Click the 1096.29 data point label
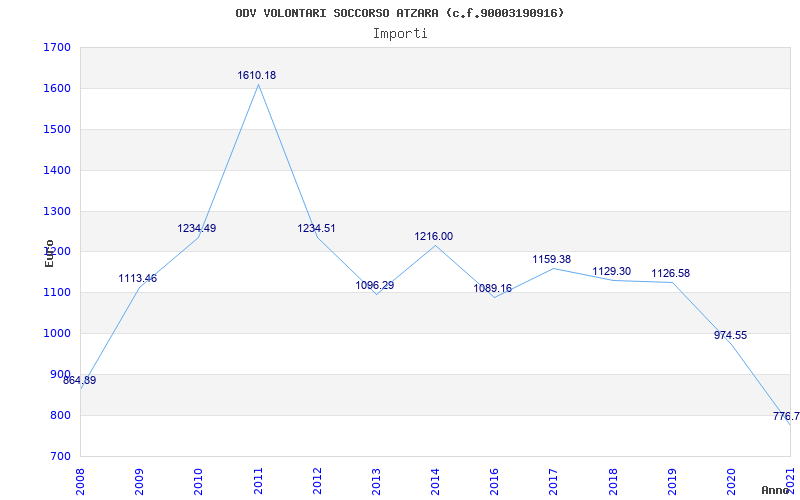This screenshot has height=500, width=800. click(375, 285)
